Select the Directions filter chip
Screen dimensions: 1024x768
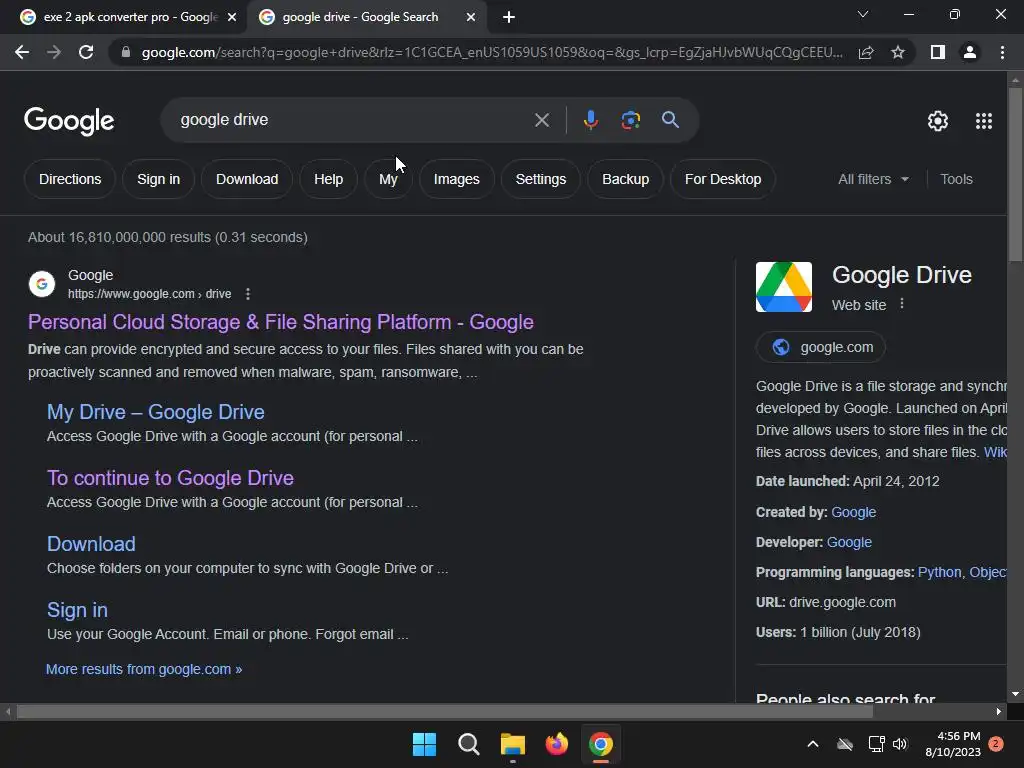point(70,179)
